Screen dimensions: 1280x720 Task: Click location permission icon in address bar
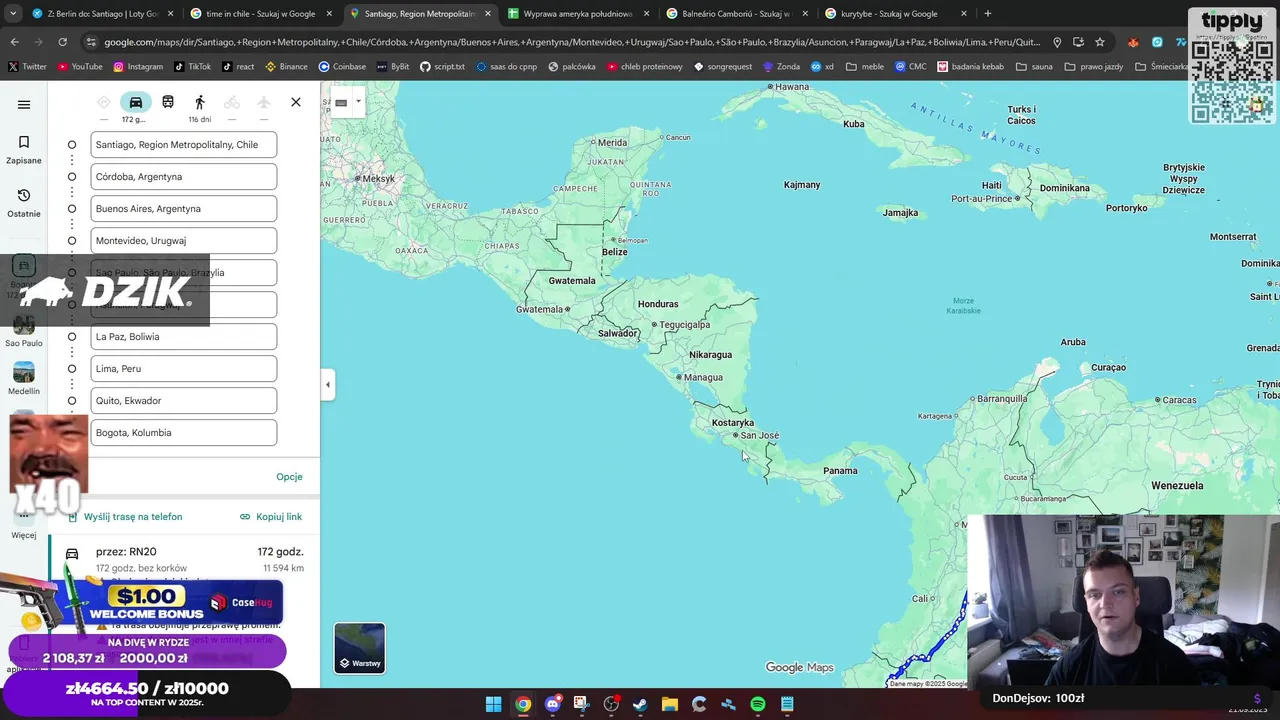pos(1057,42)
